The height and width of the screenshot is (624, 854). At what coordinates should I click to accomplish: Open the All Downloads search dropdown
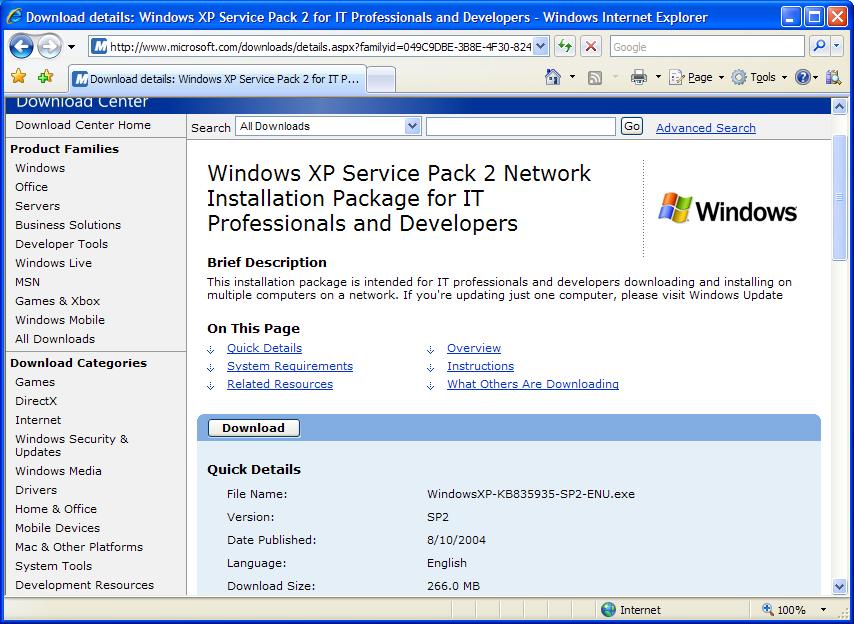[x=328, y=126]
